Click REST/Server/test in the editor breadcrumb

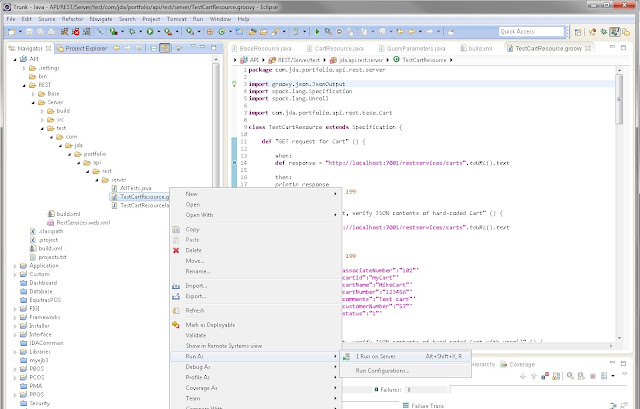tap(294, 60)
